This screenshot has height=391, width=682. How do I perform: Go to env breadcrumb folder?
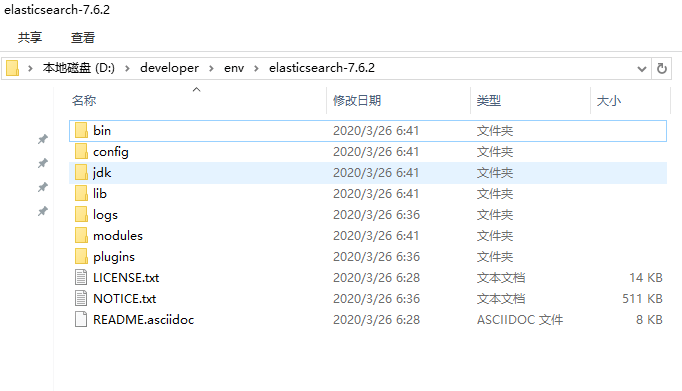[234, 68]
